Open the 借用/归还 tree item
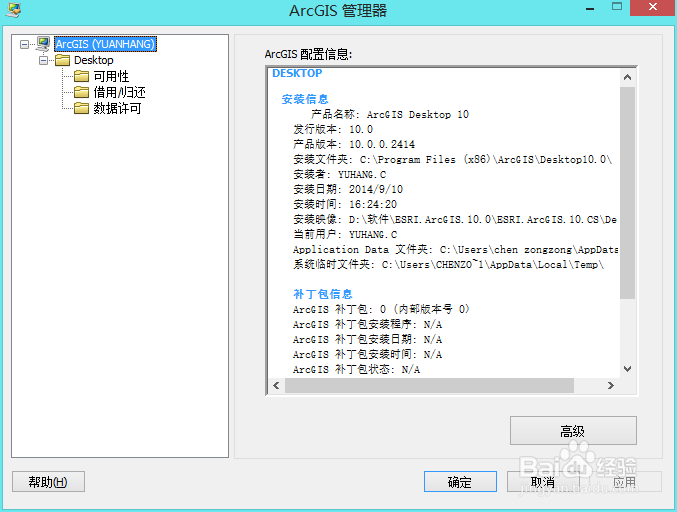677x512 pixels. (120, 92)
